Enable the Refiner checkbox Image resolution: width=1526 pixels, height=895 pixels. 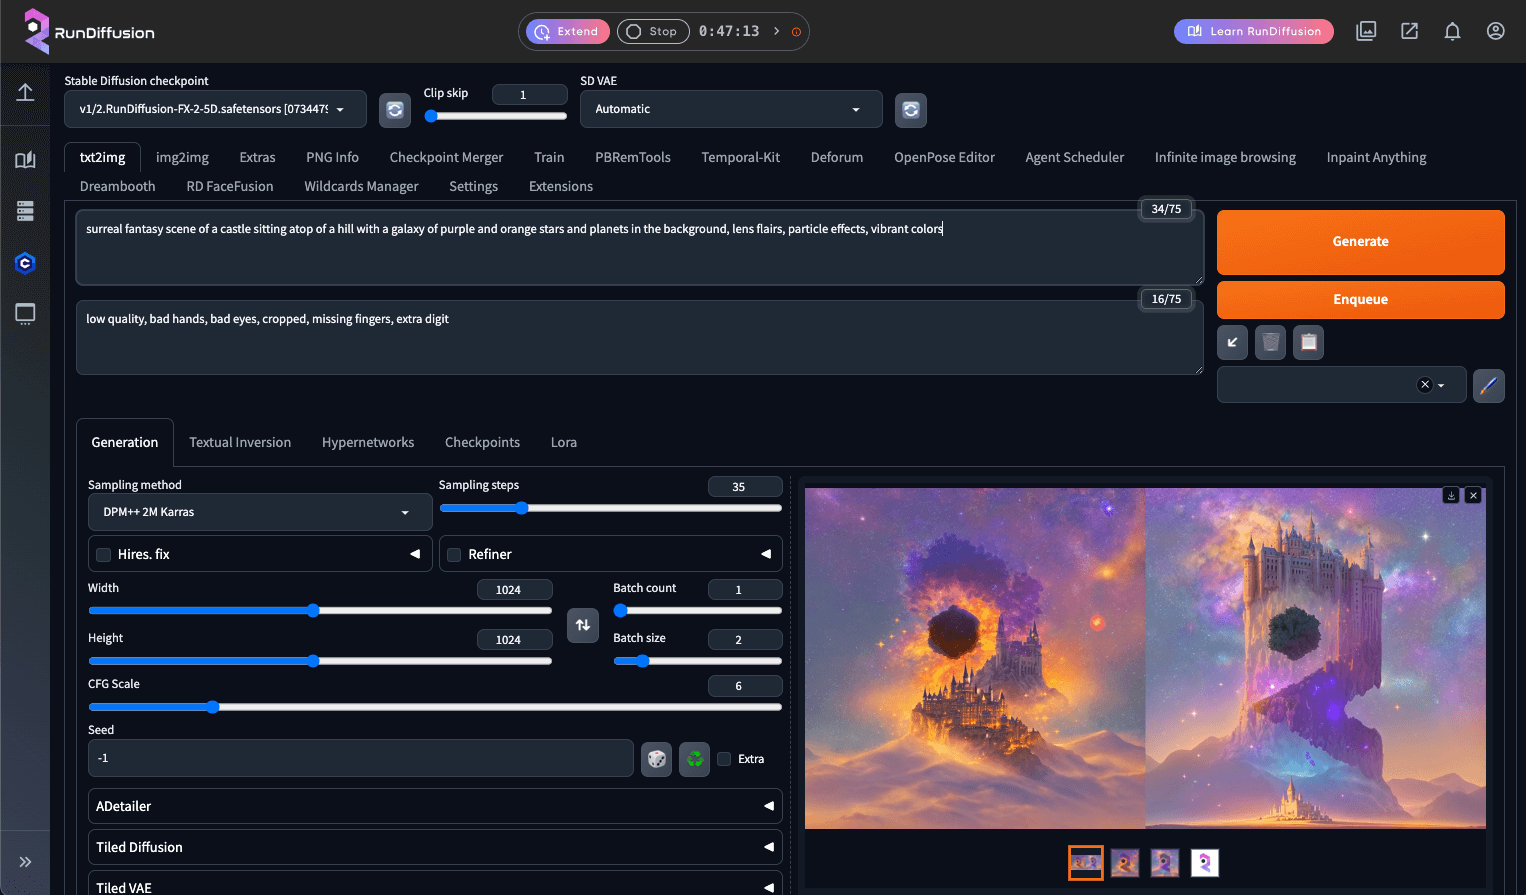[x=454, y=555]
